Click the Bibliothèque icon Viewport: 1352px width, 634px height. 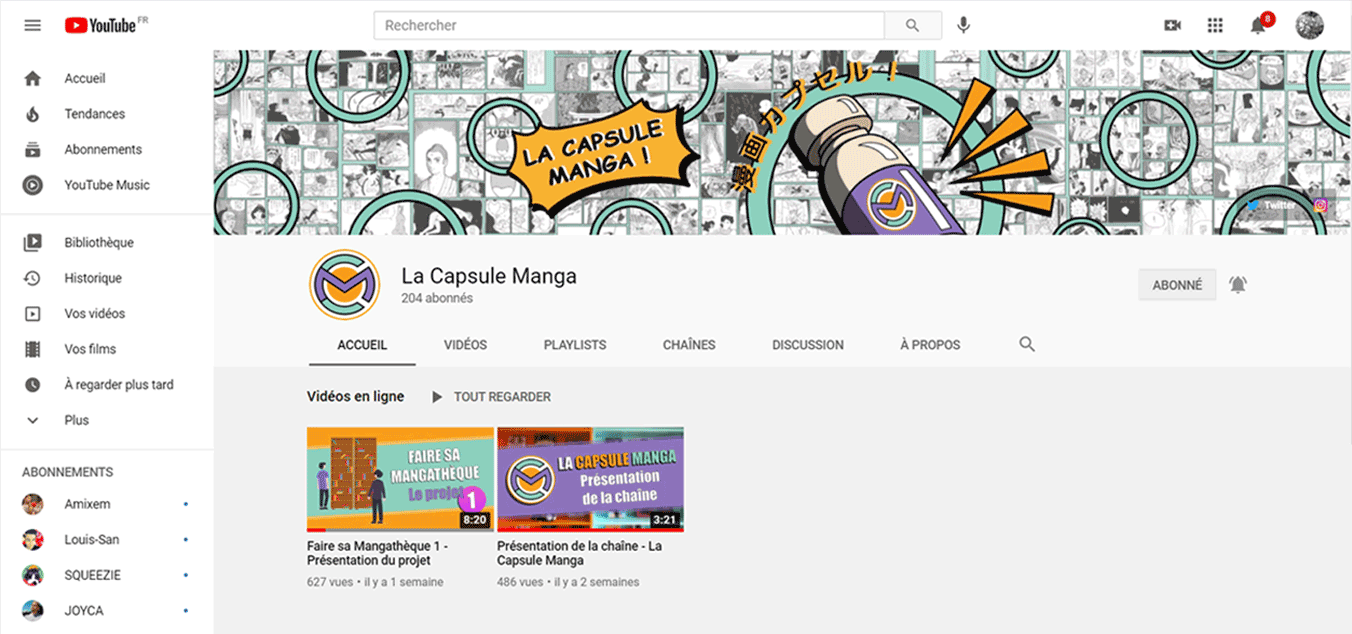(33, 242)
